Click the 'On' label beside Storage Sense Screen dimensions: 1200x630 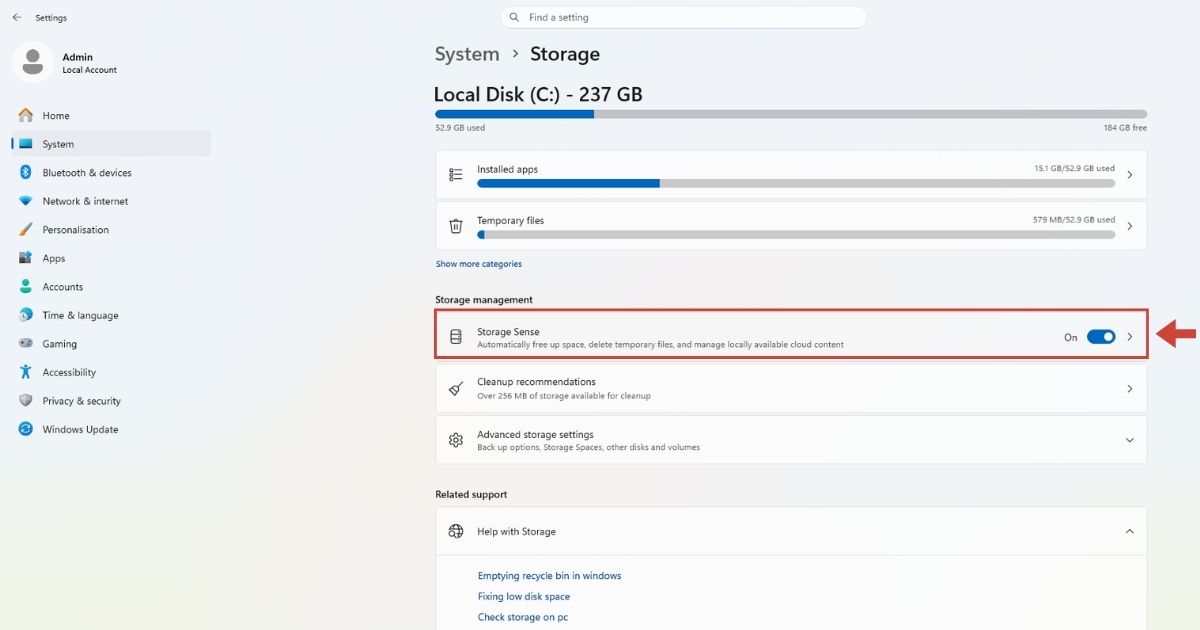point(1071,338)
